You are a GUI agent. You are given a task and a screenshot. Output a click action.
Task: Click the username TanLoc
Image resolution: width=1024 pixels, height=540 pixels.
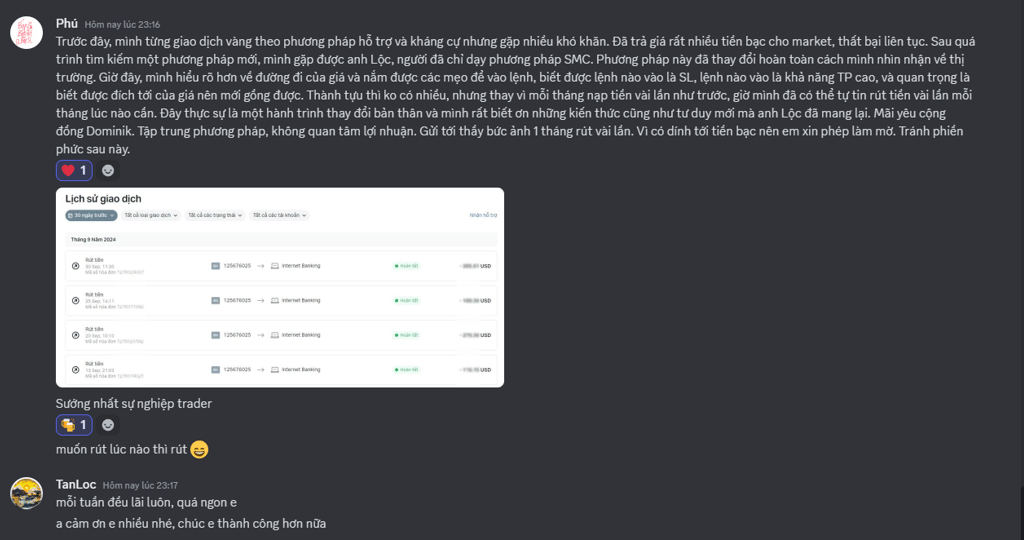pyautogui.click(x=76, y=484)
